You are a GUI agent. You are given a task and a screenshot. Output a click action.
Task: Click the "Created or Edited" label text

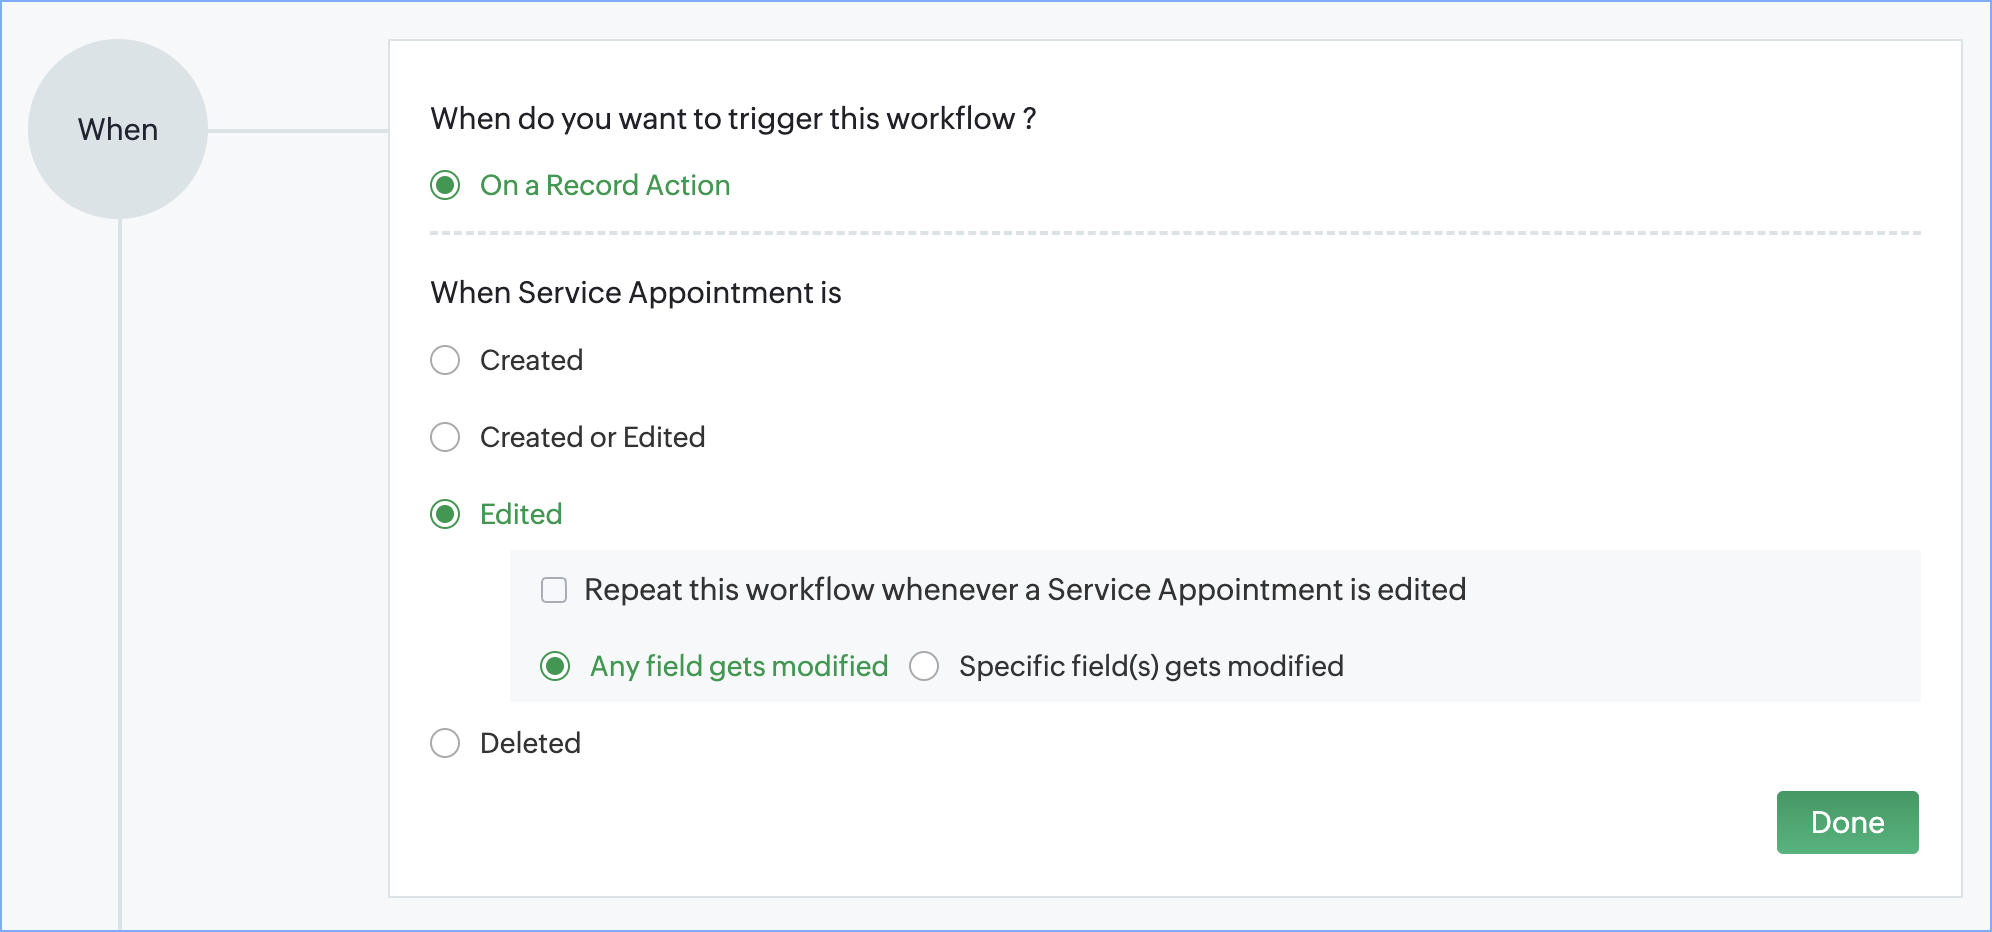592,437
